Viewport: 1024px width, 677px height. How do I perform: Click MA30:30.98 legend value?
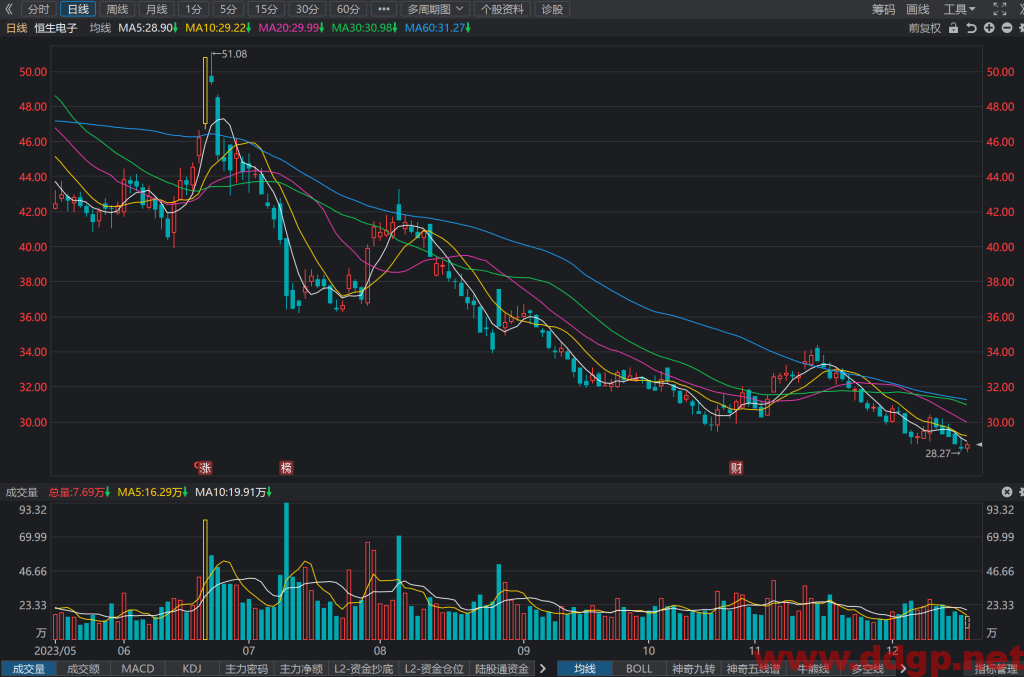coord(364,28)
